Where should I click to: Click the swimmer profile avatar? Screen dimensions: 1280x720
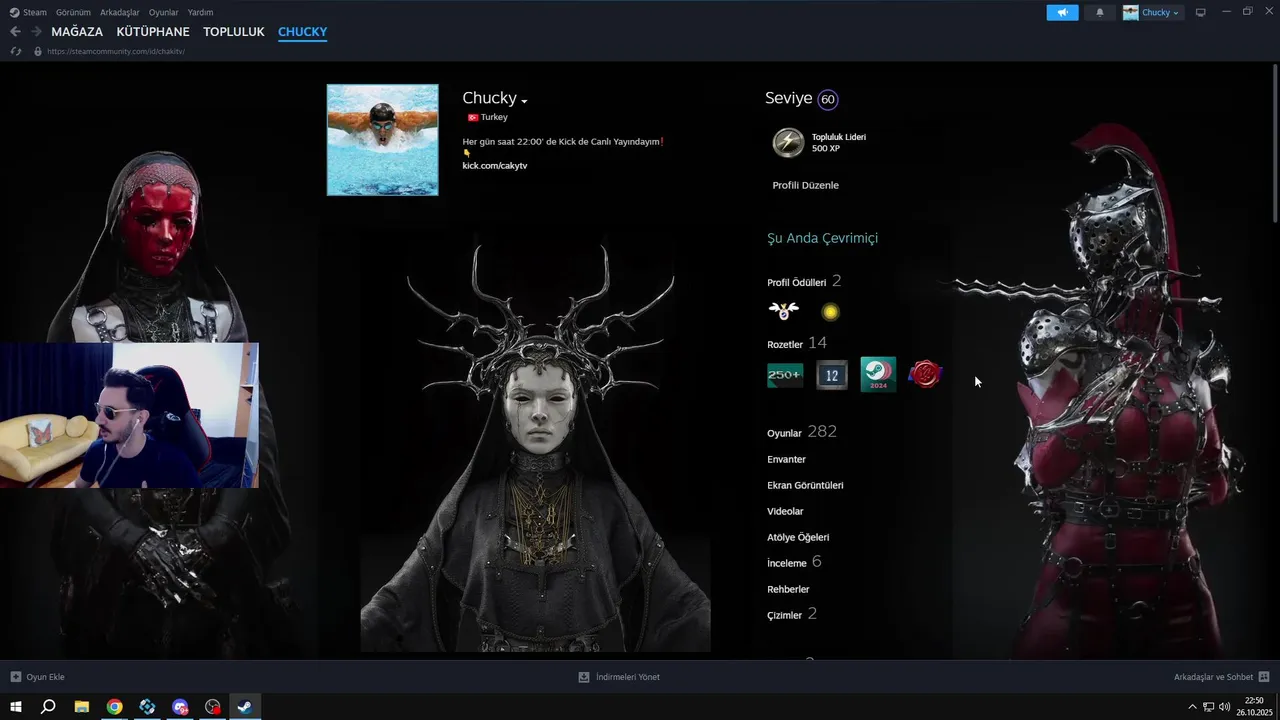[x=382, y=140]
